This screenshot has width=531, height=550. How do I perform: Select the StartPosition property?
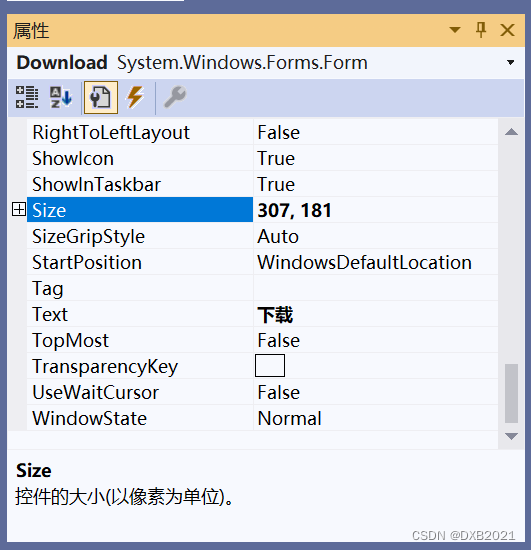pyautogui.click(x=140, y=262)
